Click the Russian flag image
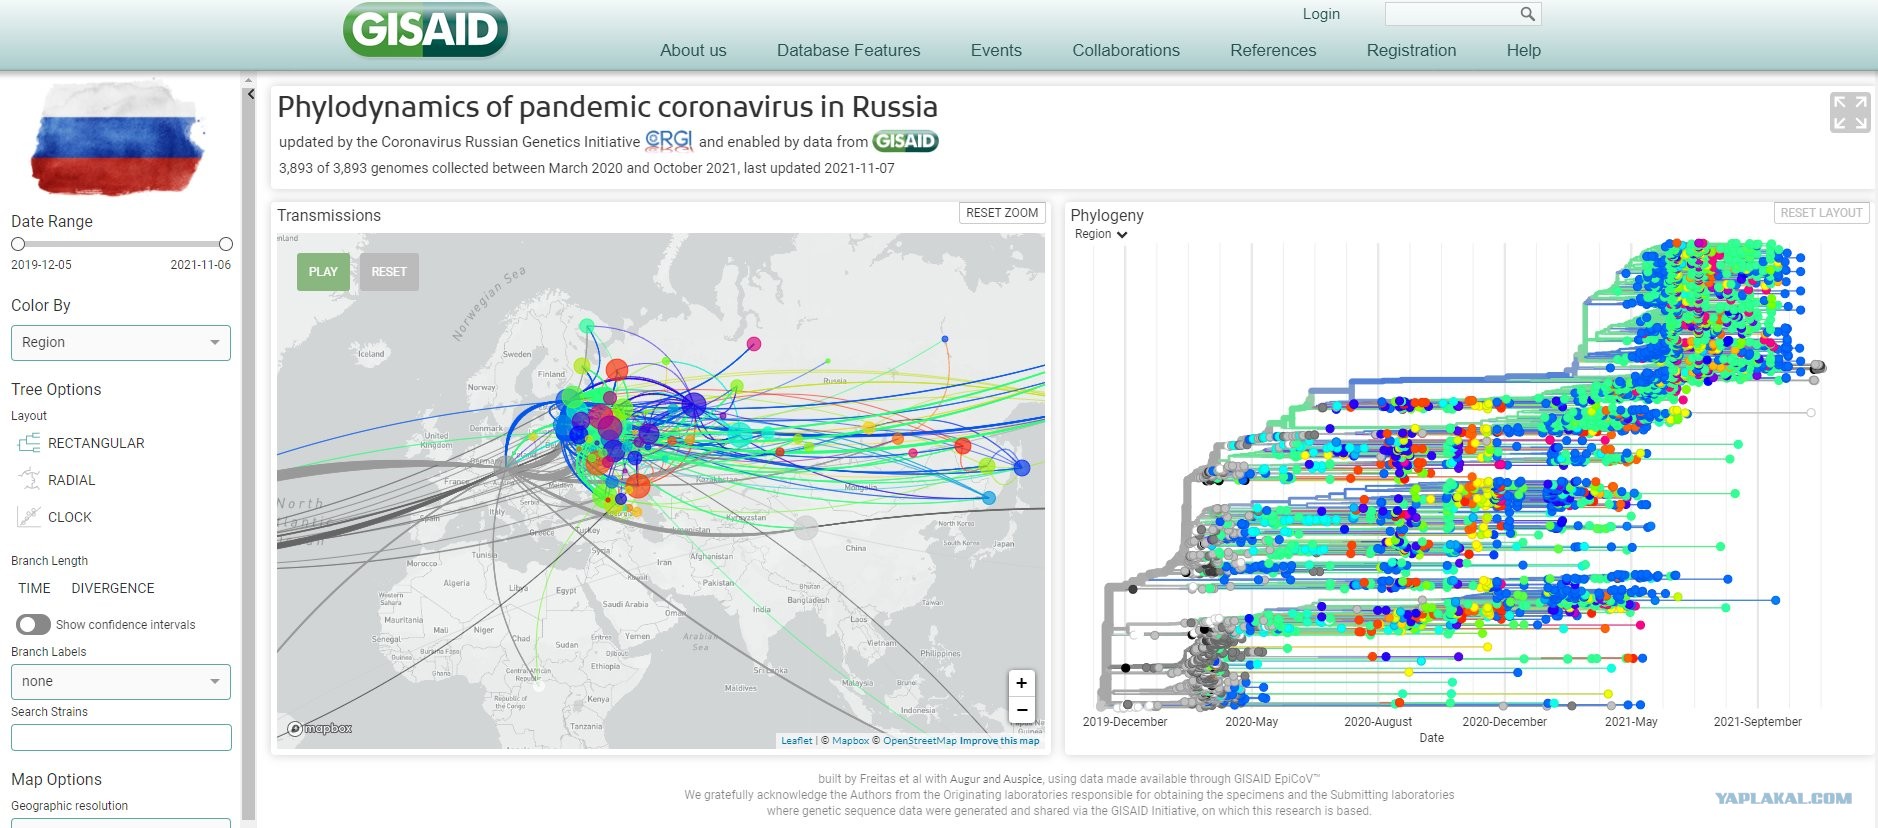 [x=118, y=140]
